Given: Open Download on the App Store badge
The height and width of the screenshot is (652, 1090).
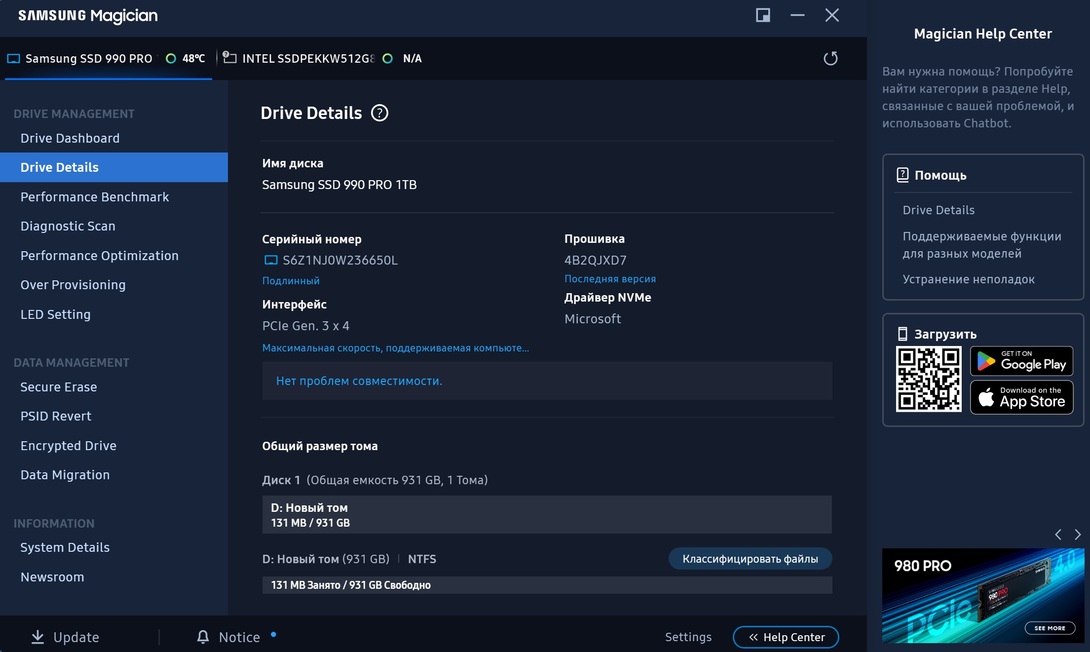Looking at the screenshot, I should [1021, 397].
